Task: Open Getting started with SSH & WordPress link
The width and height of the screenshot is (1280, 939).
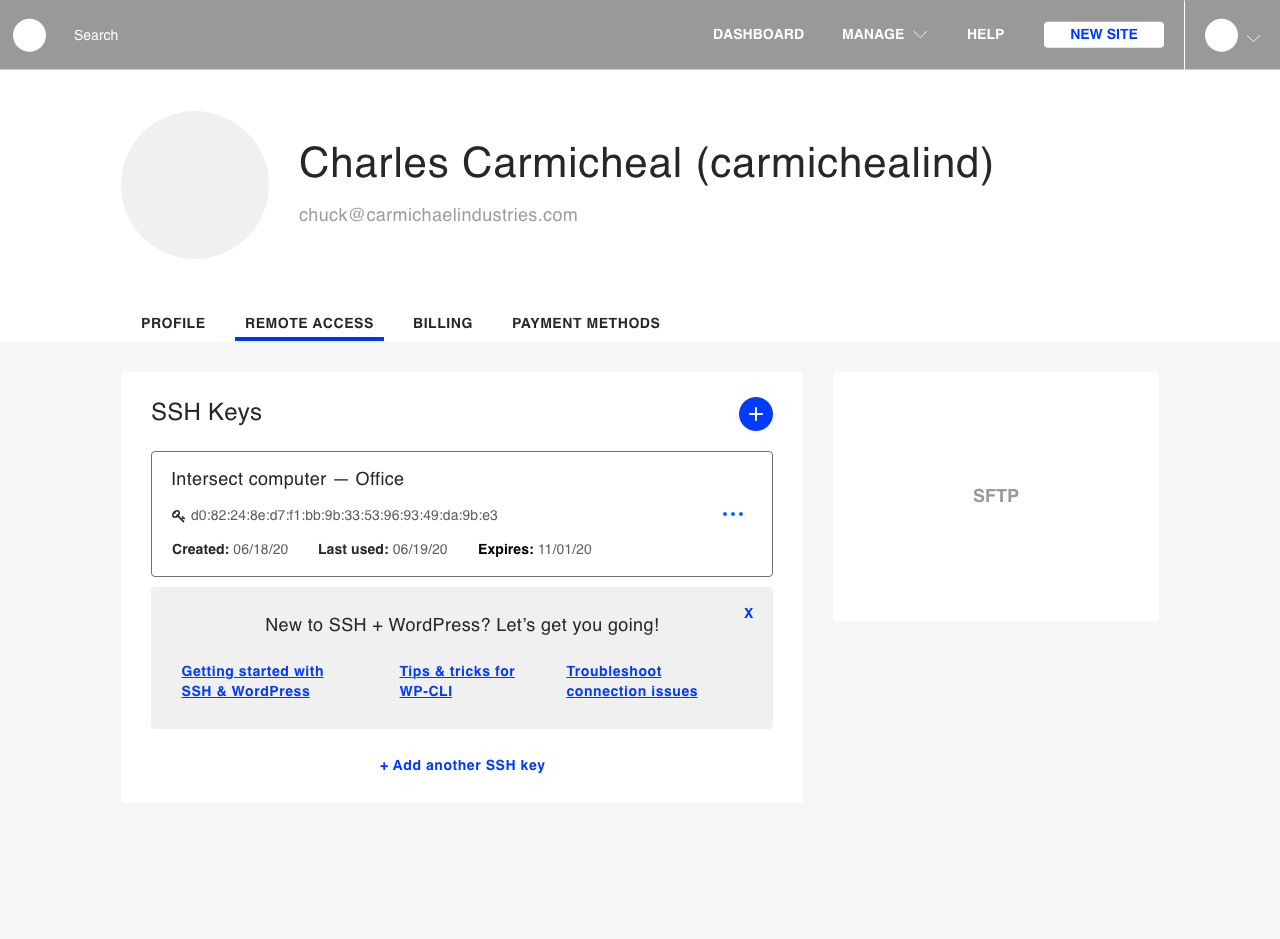Action: coord(253,681)
